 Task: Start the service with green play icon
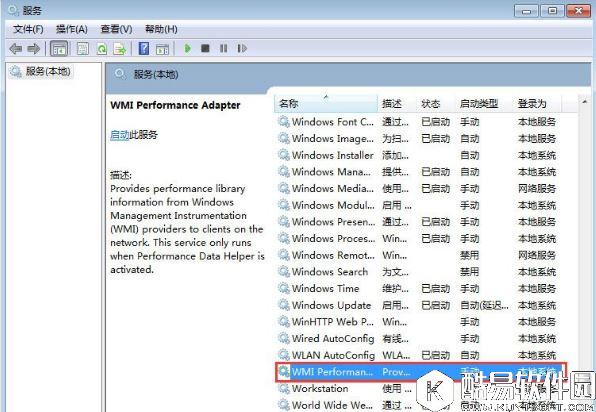coord(187,48)
